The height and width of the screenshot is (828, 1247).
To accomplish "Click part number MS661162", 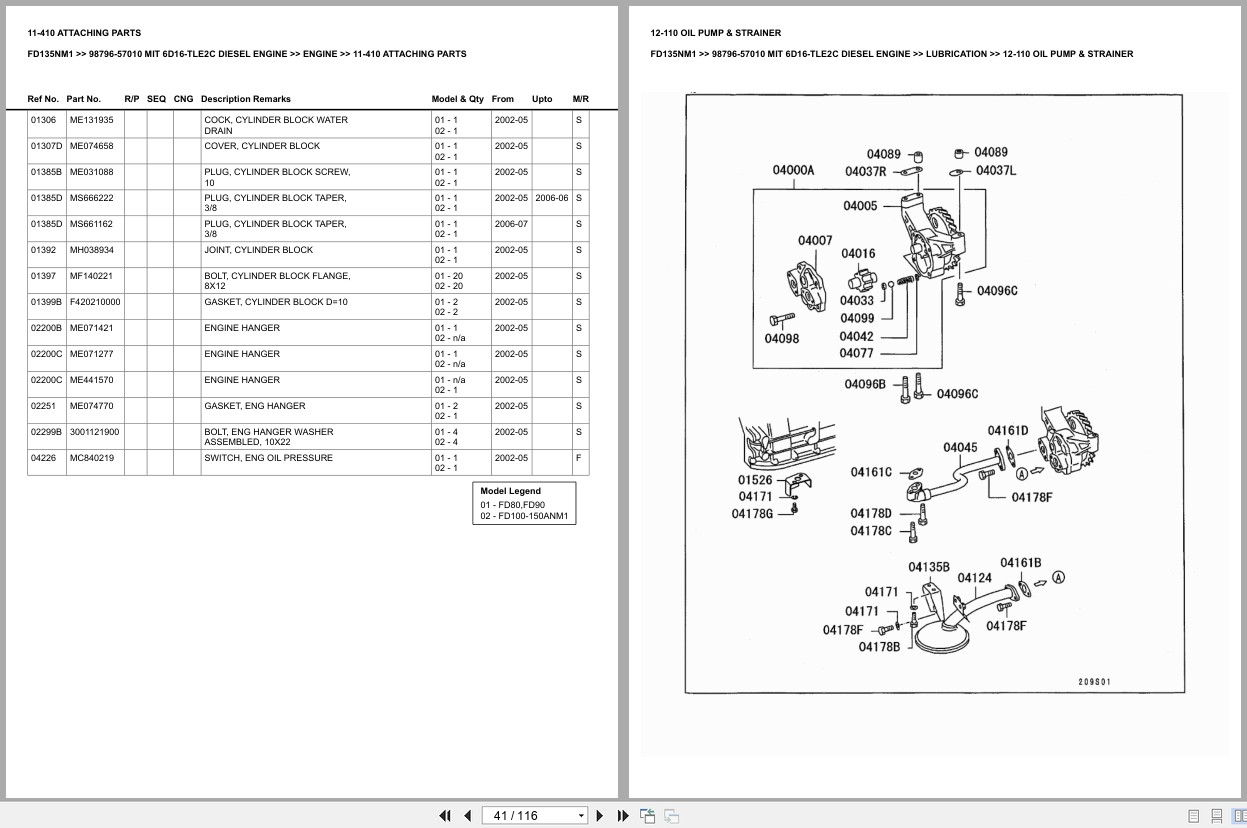I will [91, 224].
